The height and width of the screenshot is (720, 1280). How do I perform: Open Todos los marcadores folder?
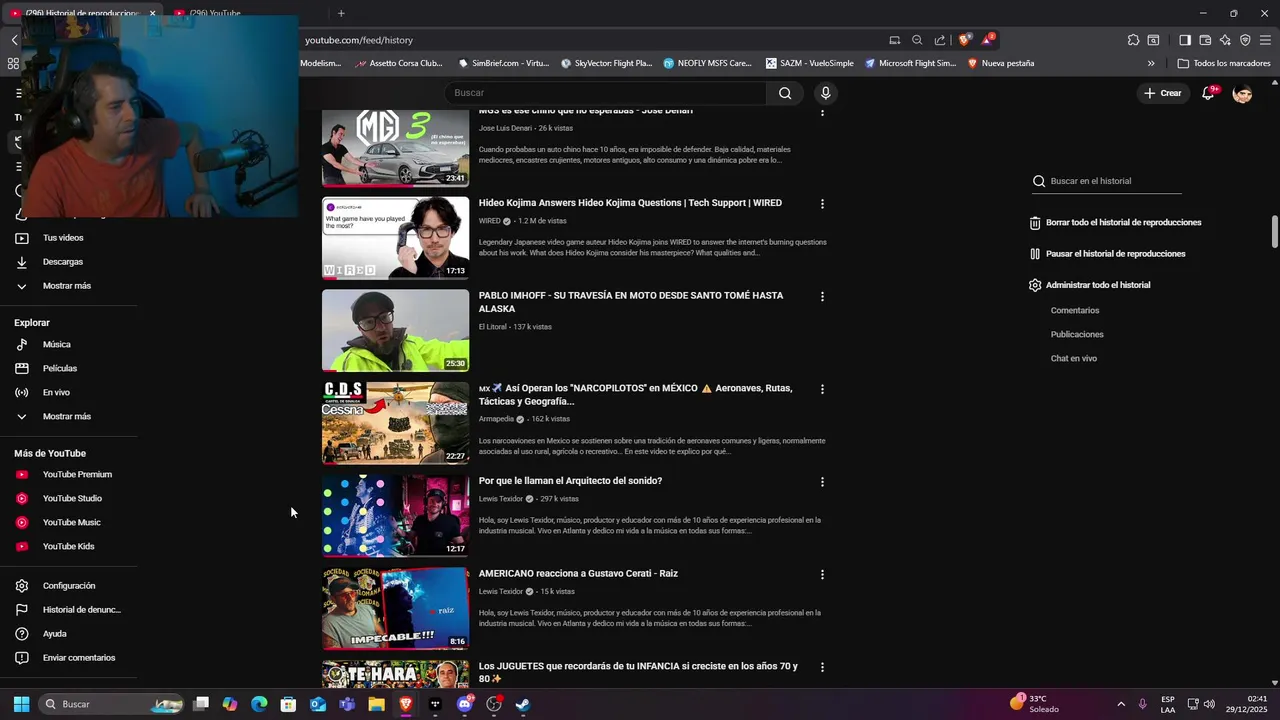tap(1224, 63)
